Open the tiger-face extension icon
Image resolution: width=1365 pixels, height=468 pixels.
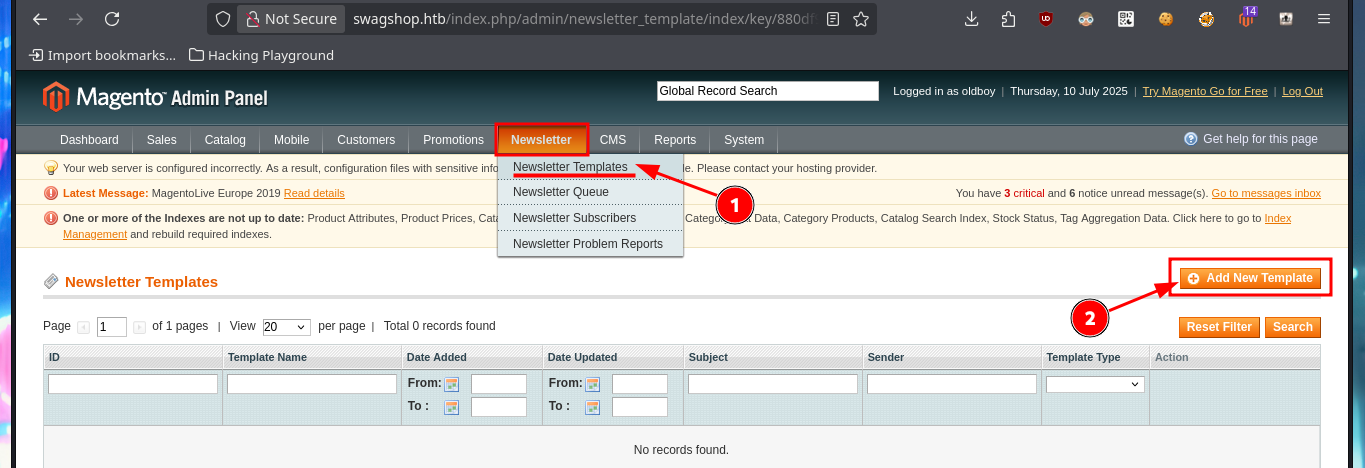(1206, 19)
